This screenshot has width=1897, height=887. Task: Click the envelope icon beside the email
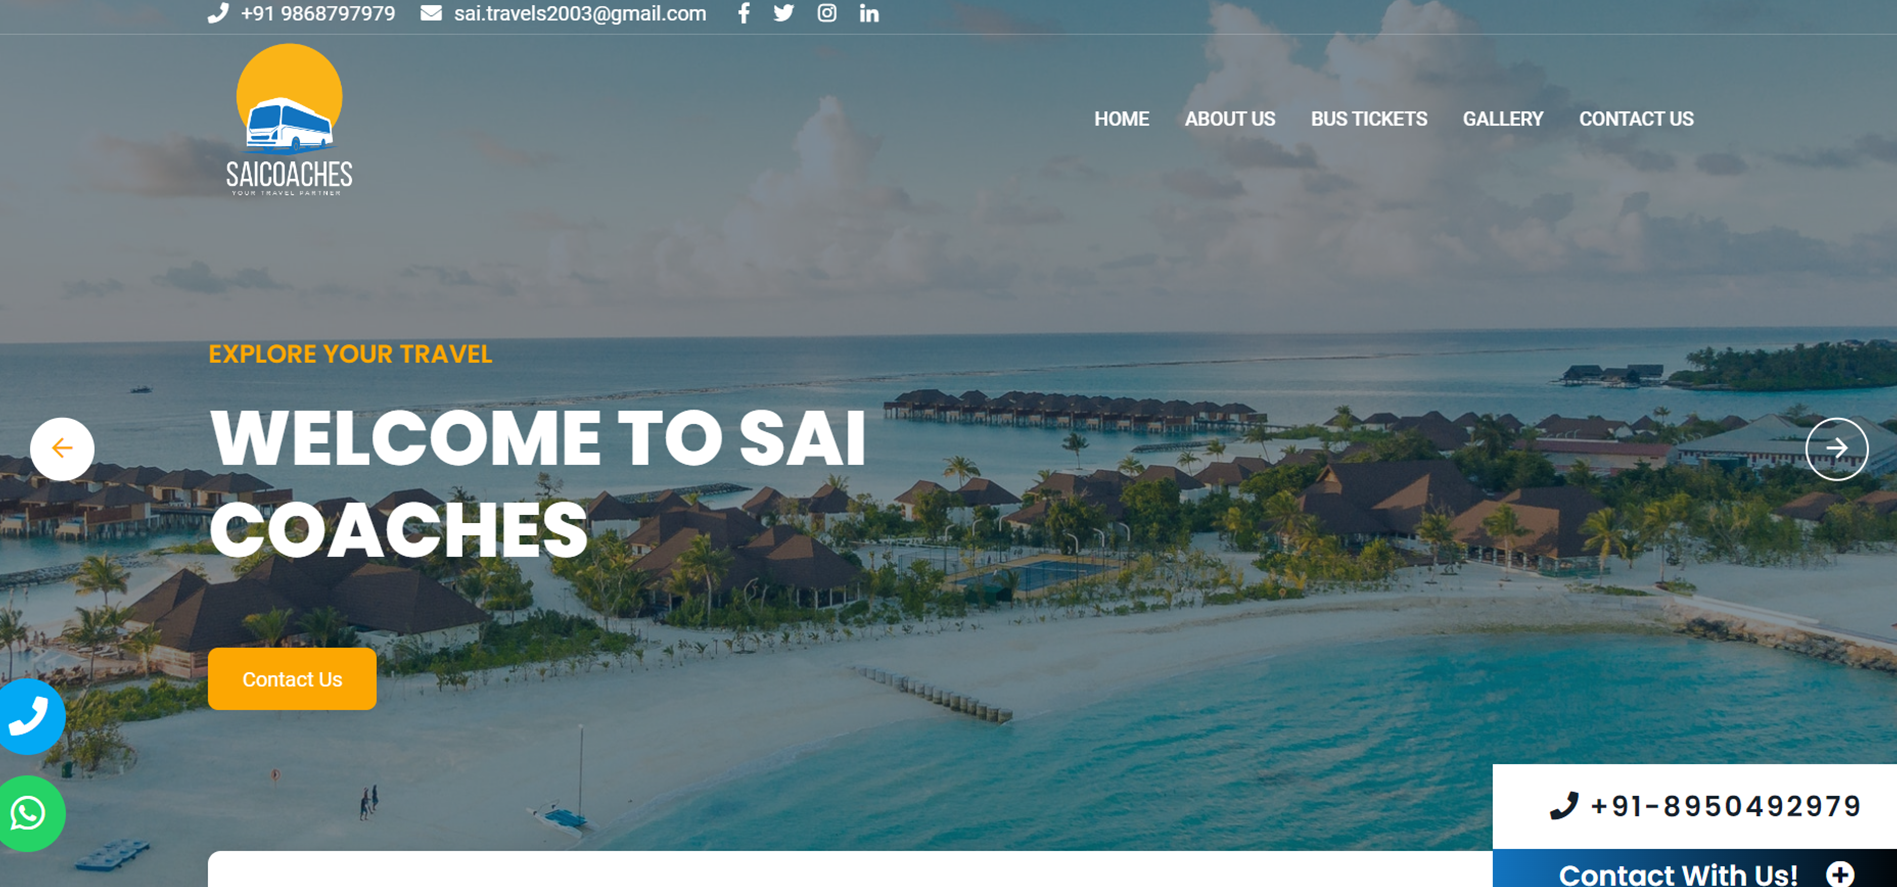tap(431, 13)
